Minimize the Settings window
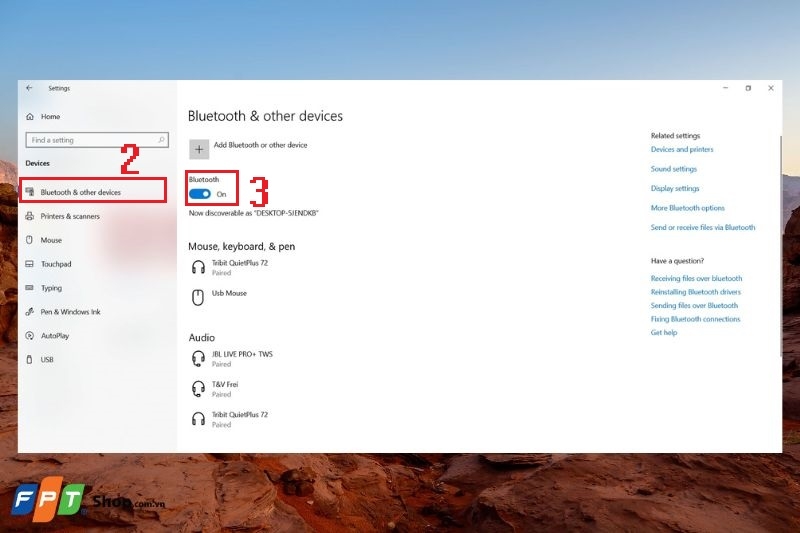The height and width of the screenshot is (533, 800). (725, 88)
